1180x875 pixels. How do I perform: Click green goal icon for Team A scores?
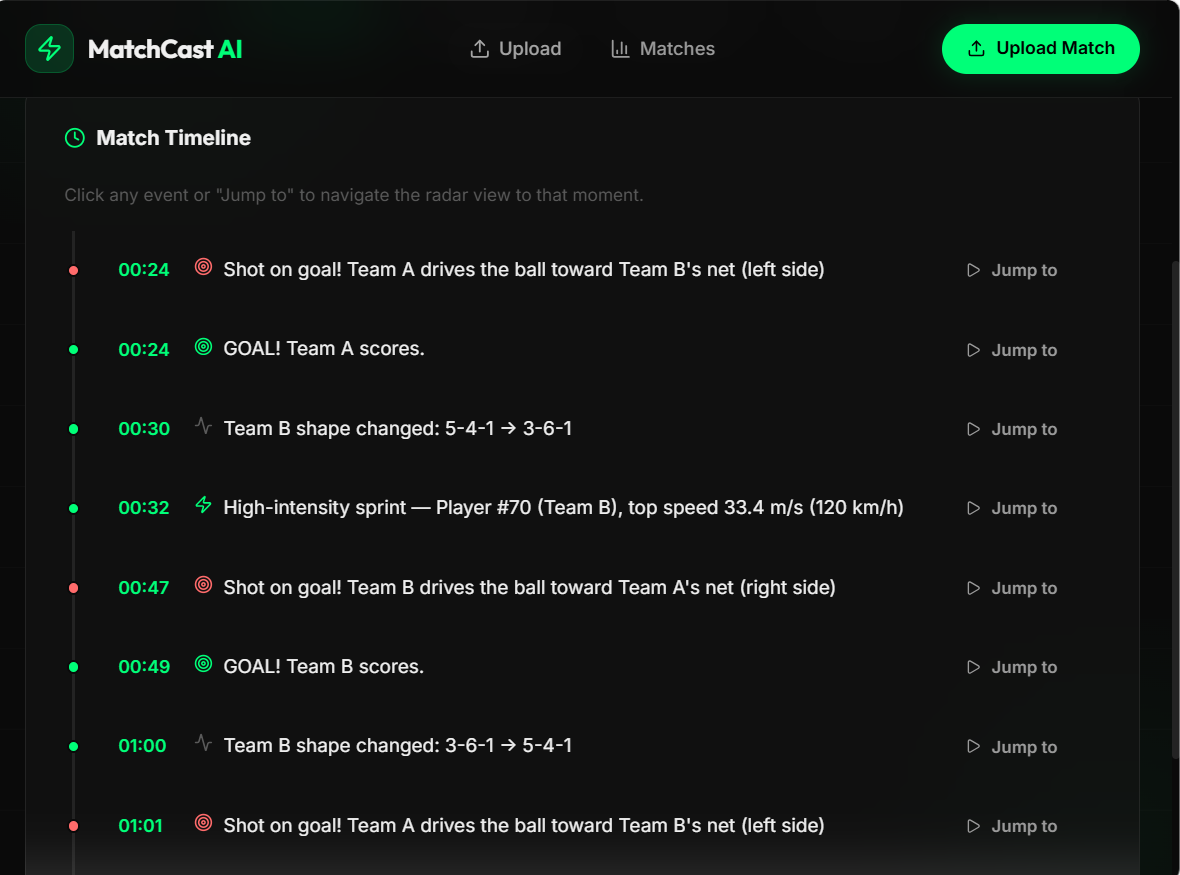[203, 347]
